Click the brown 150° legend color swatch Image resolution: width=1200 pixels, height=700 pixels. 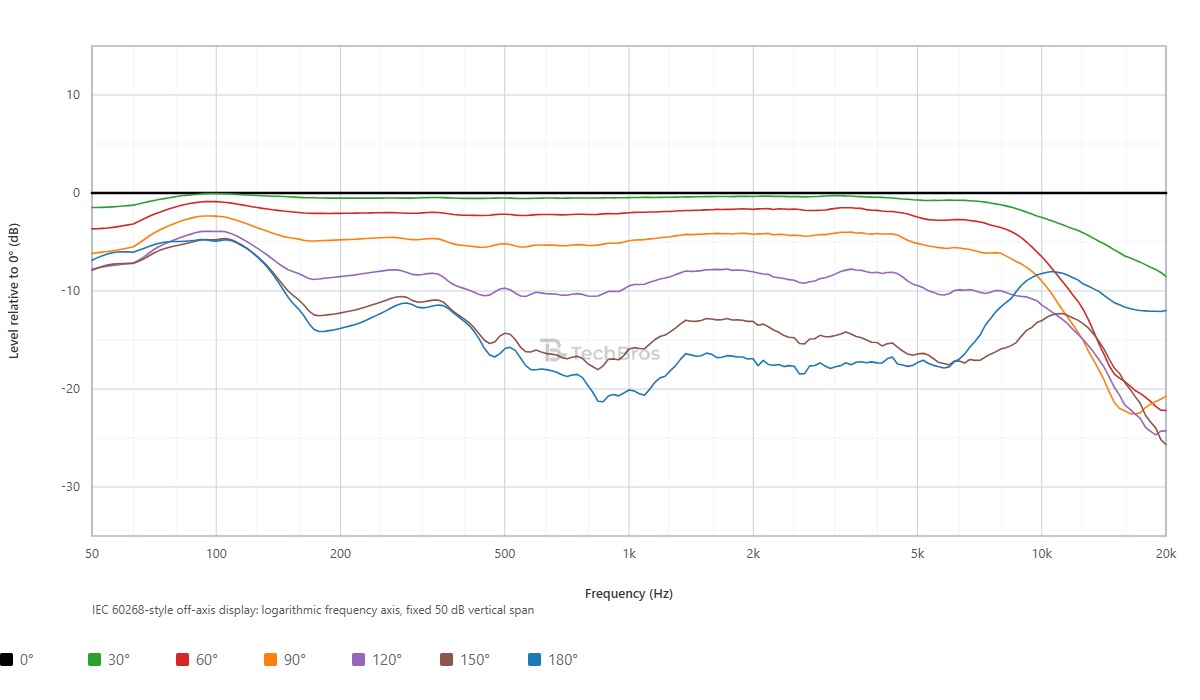tap(447, 660)
